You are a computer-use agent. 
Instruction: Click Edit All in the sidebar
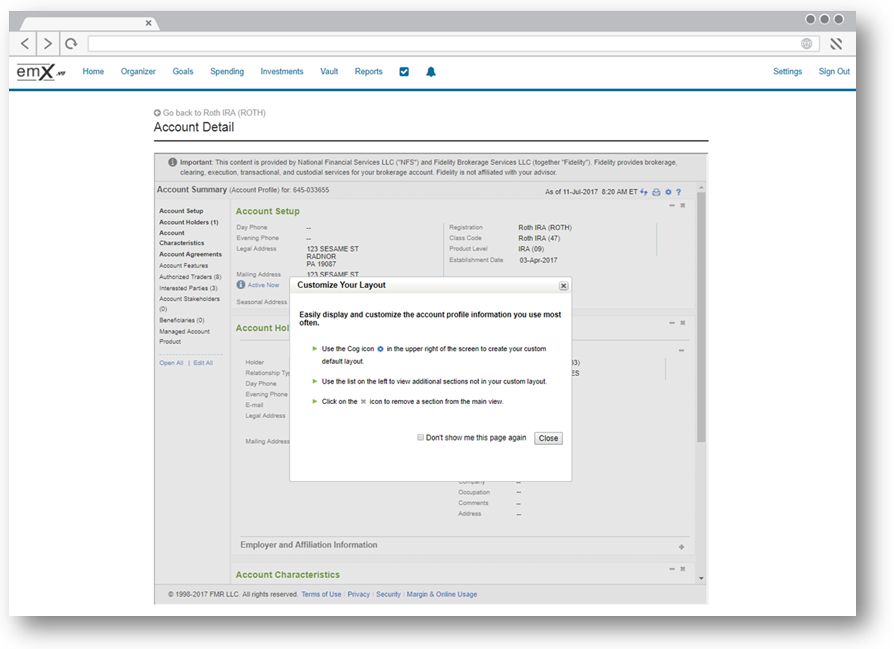tap(203, 363)
